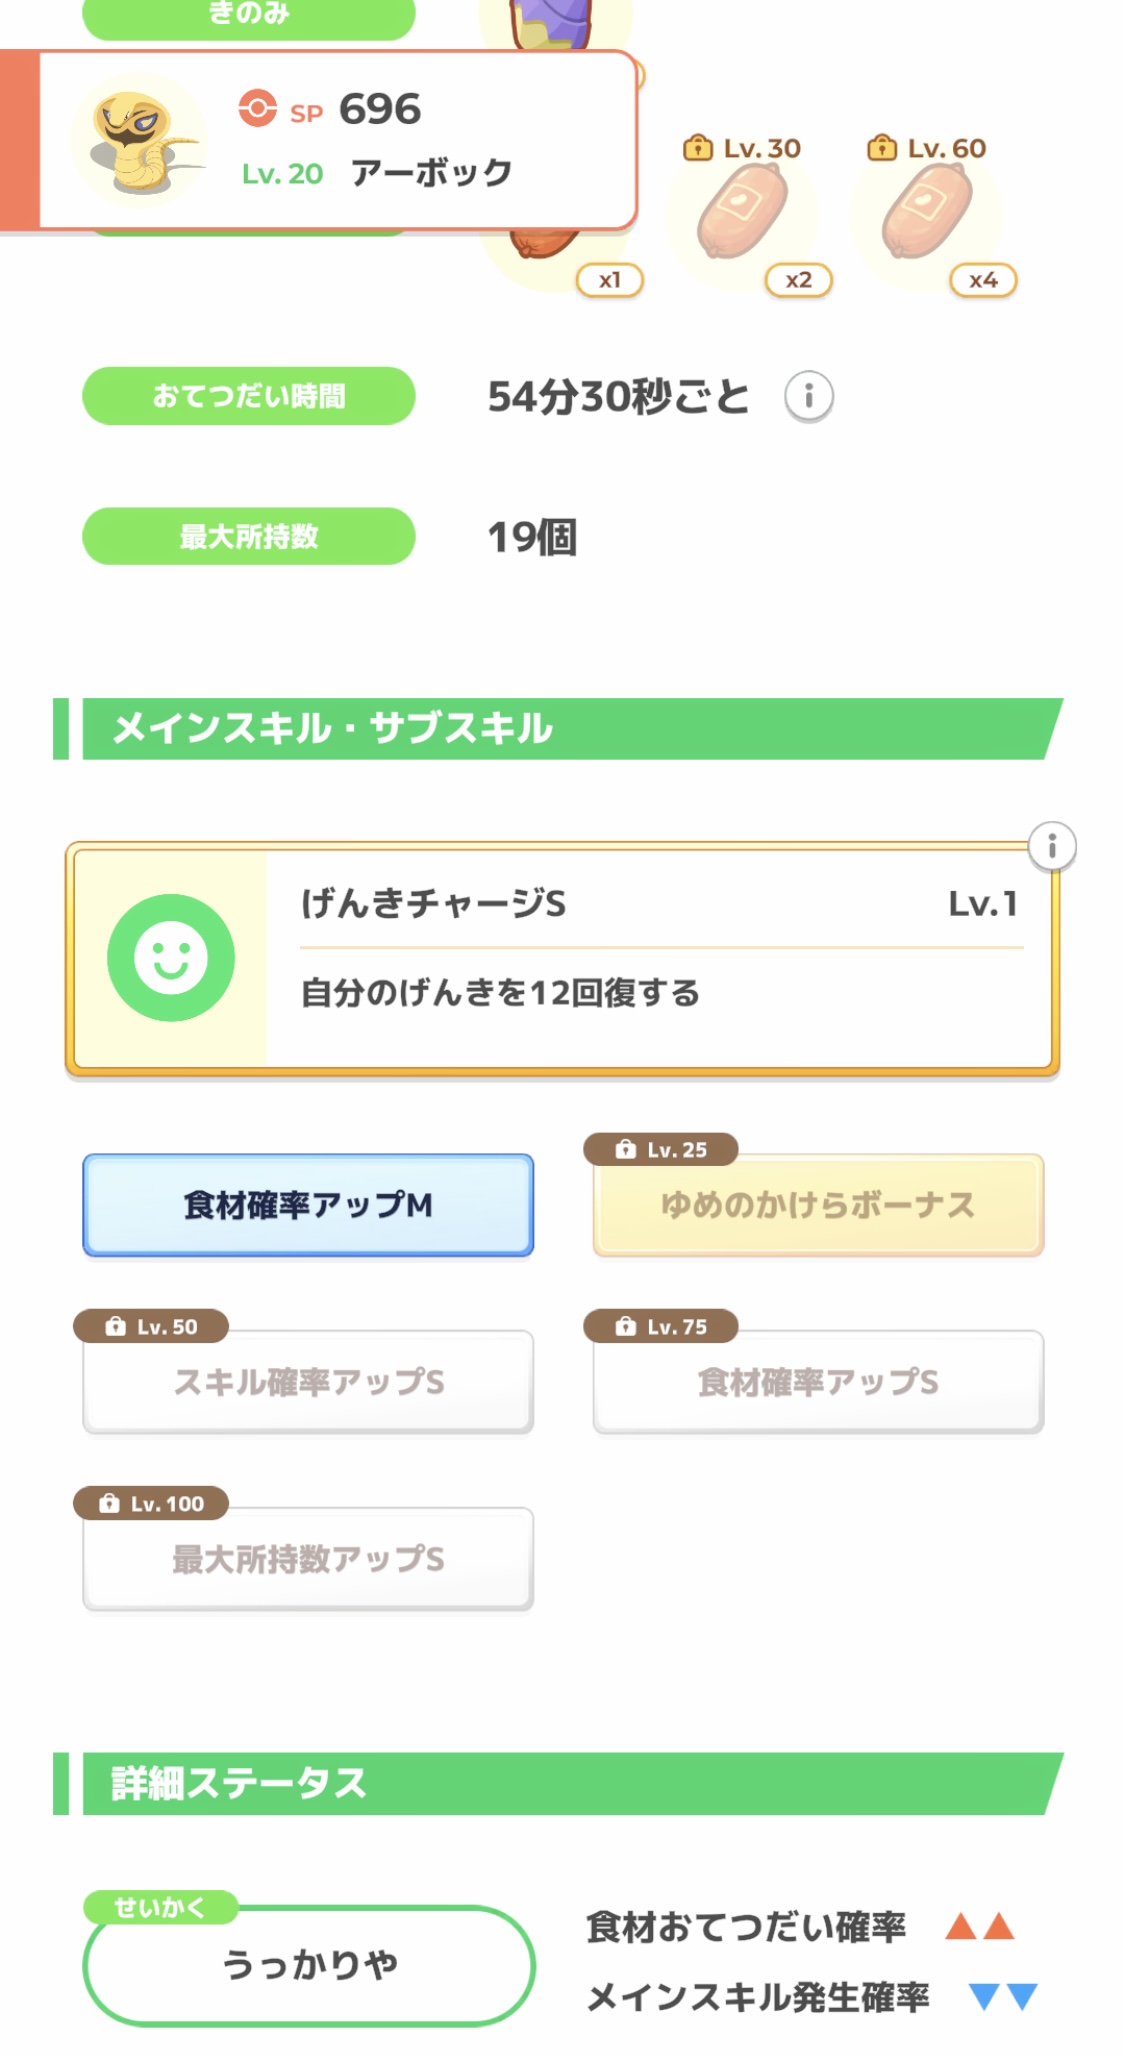Select 食材確率アップM sub skill
Viewport: 1125px width, 2056px height.
(x=308, y=1205)
